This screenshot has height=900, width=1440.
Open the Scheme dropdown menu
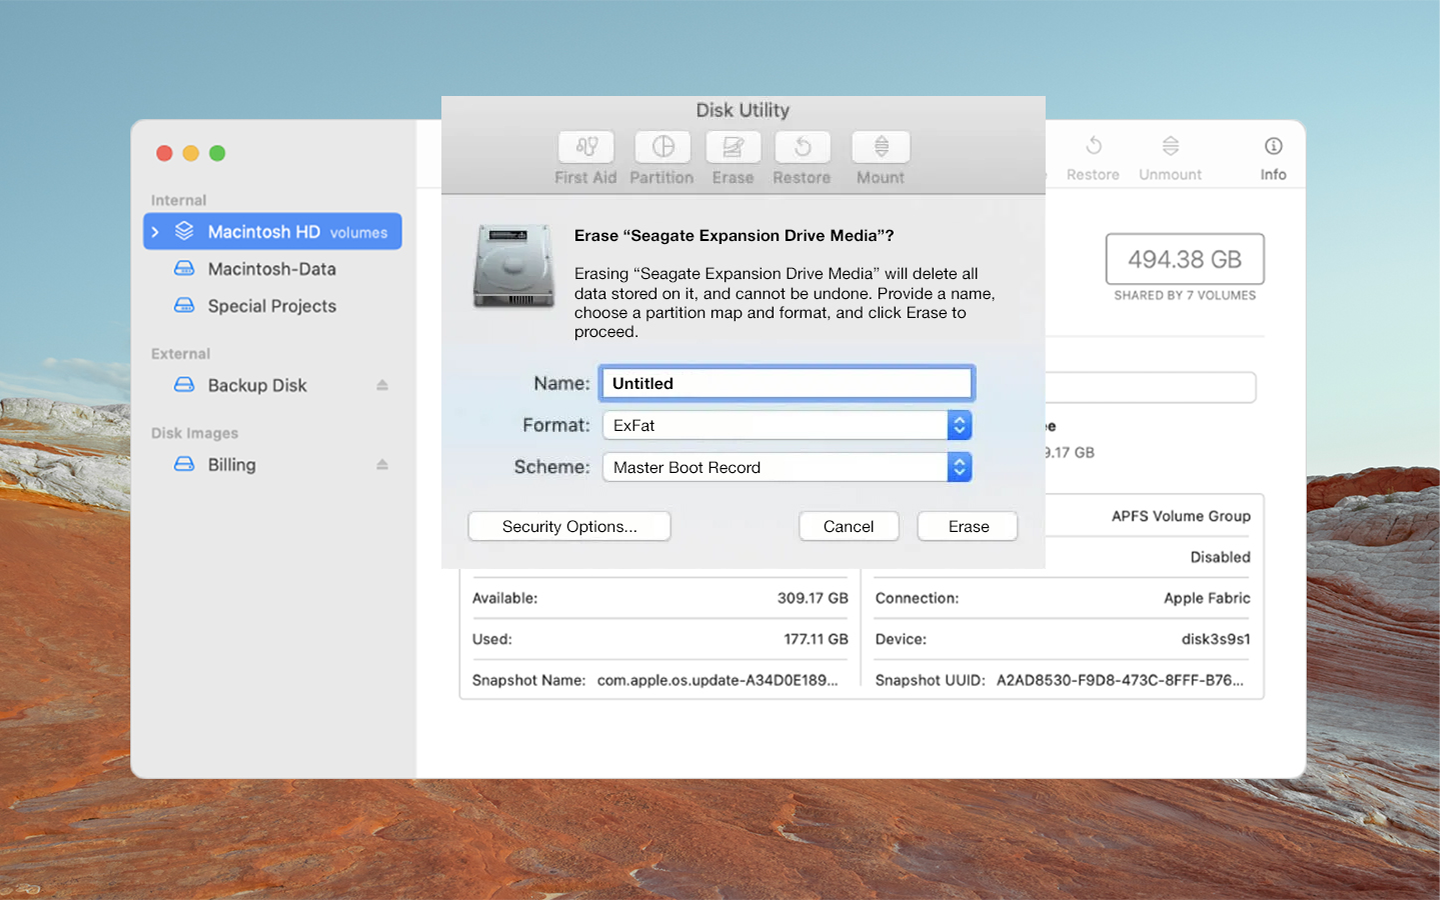[x=787, y=467]
